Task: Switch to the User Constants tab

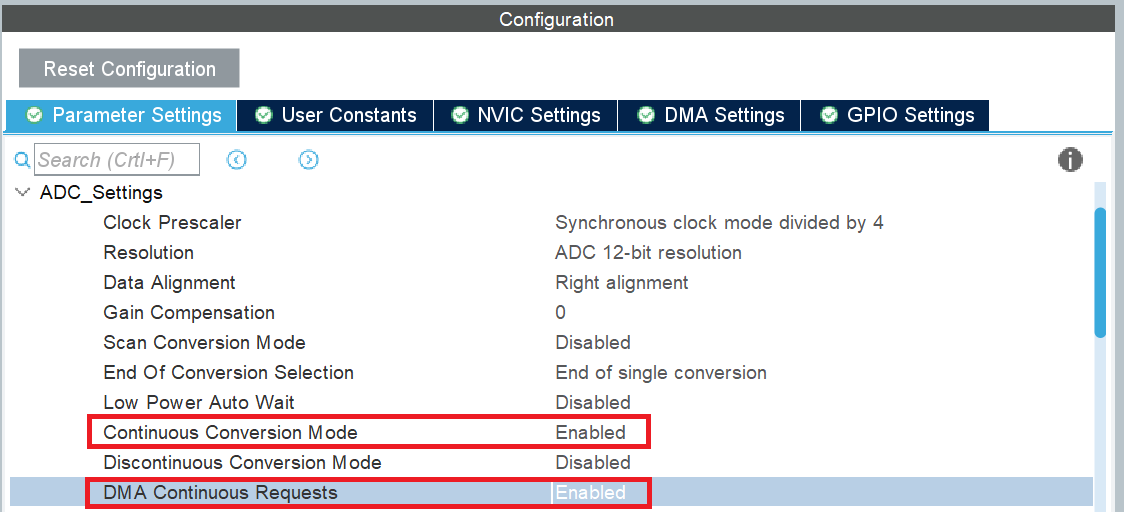Action: (335, 115)
